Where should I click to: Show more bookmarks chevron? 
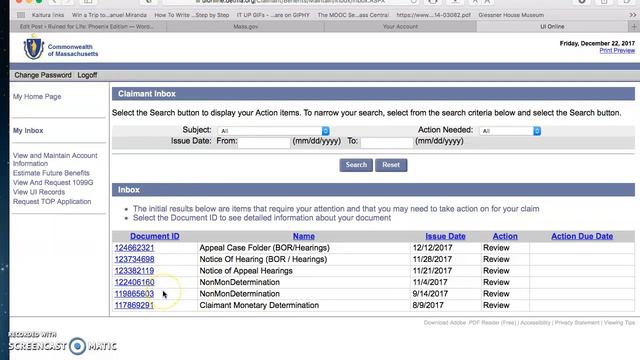click(633, 15)
